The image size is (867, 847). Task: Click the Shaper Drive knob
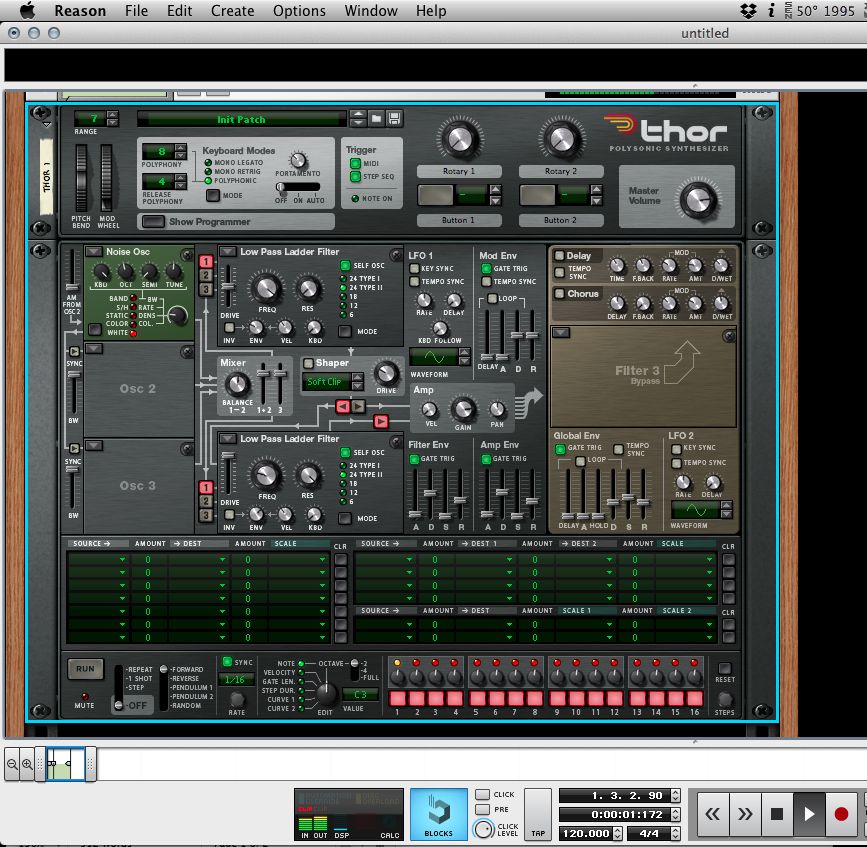point(387,374)
